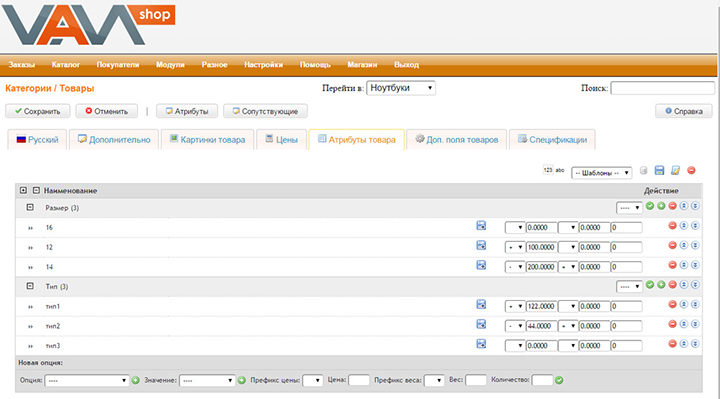Click the Поиск search field
This screenshot has width=720, height=399.
click(x=662, y=88)
